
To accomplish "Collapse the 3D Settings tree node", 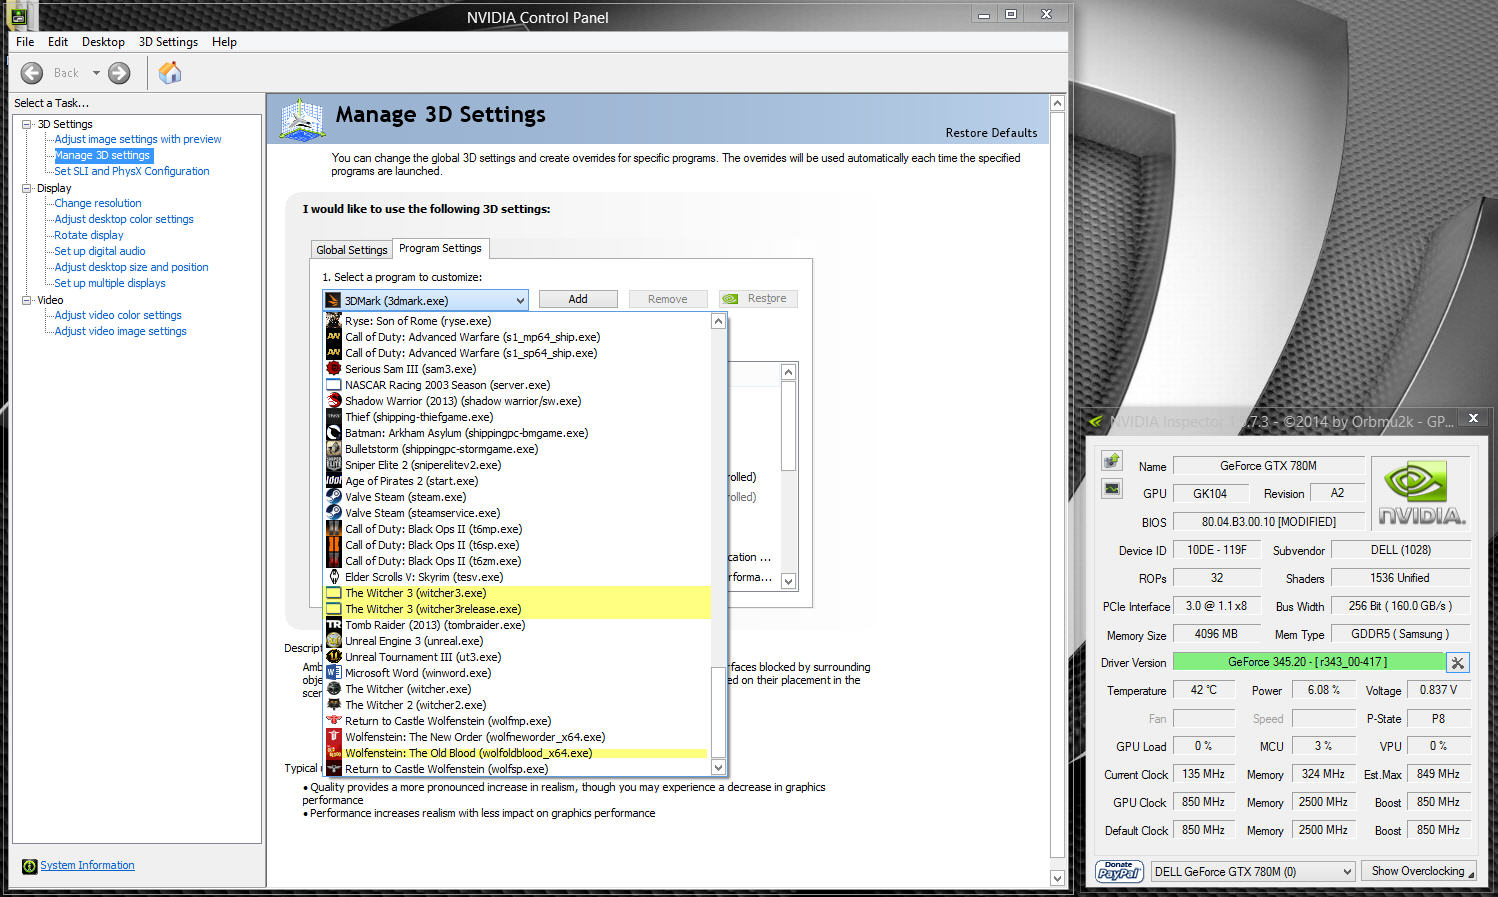I will click(x=27, y=124).
